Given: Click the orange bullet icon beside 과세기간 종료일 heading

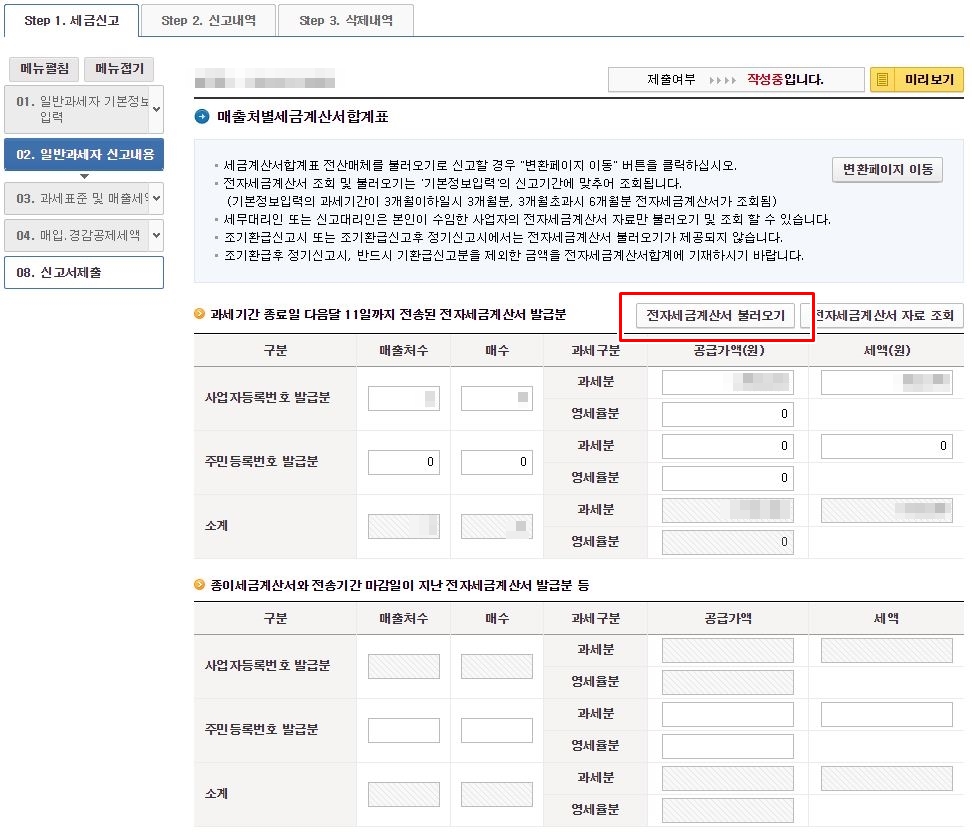Looking at the screenshot, I should pyautogui.click(x=200, y=314).
